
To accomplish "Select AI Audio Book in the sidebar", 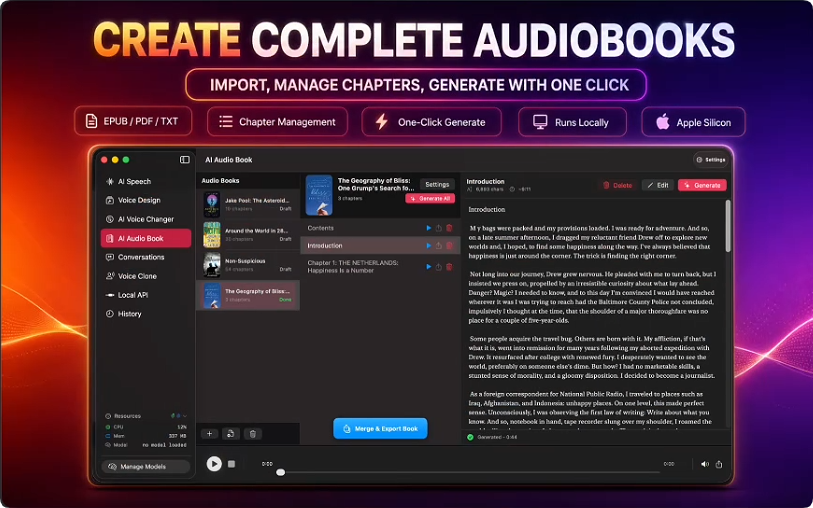I will (146, 238).
